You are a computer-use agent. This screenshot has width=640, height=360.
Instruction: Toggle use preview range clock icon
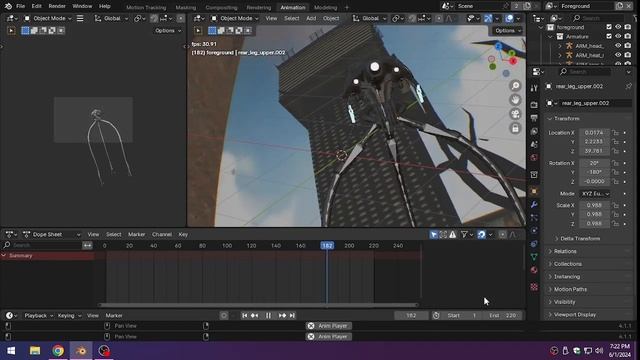pos(436,316)
